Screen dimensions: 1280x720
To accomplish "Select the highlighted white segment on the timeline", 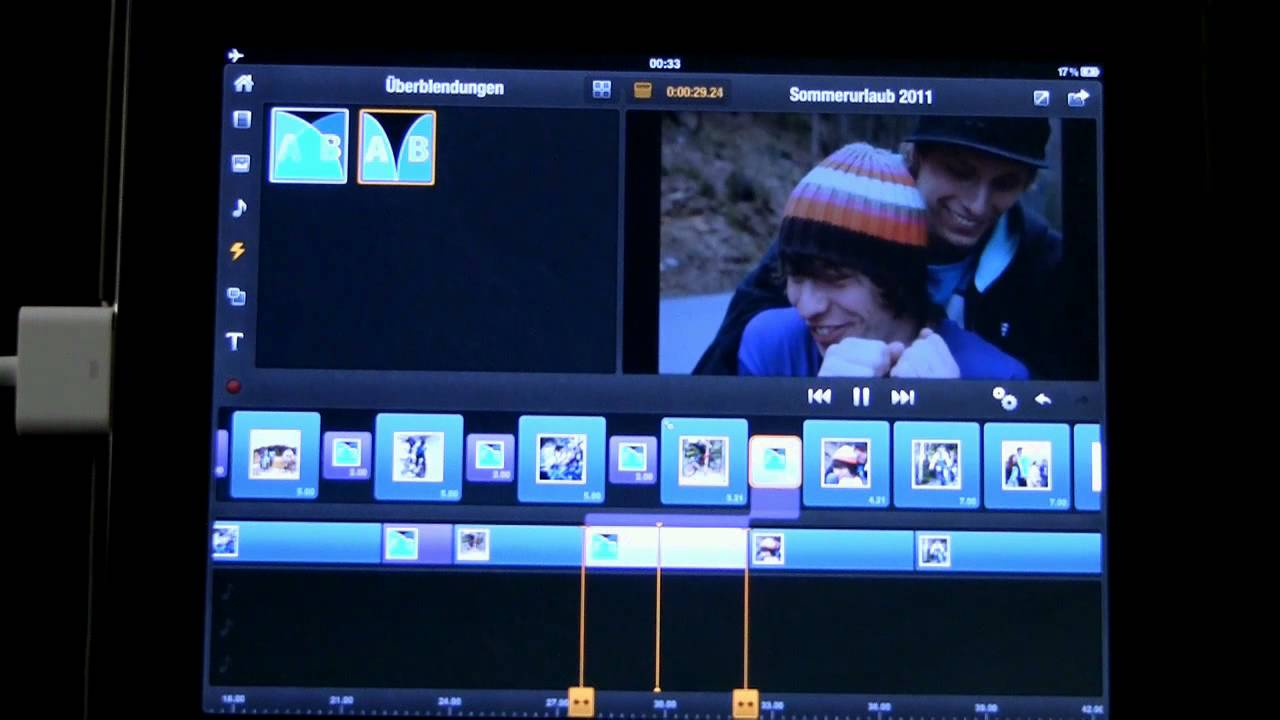I will pyautogui.click(x=665, y=547).
